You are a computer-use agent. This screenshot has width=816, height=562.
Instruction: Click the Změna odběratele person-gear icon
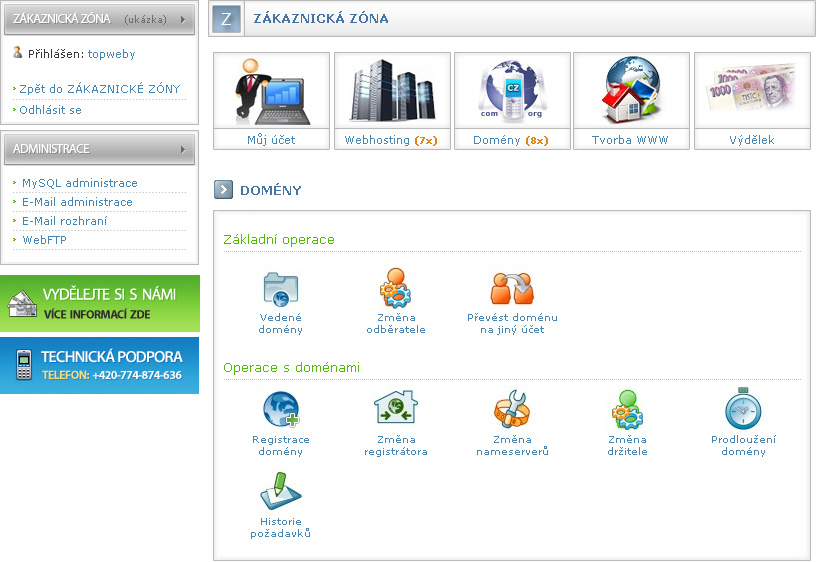[396, 288]
